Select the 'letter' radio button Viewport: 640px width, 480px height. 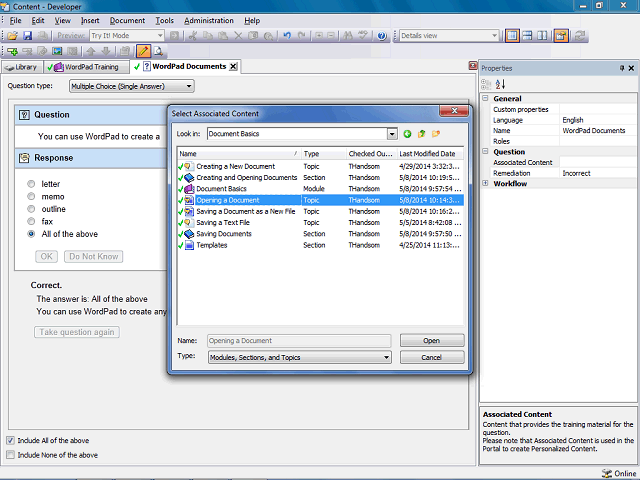[31, 184]
